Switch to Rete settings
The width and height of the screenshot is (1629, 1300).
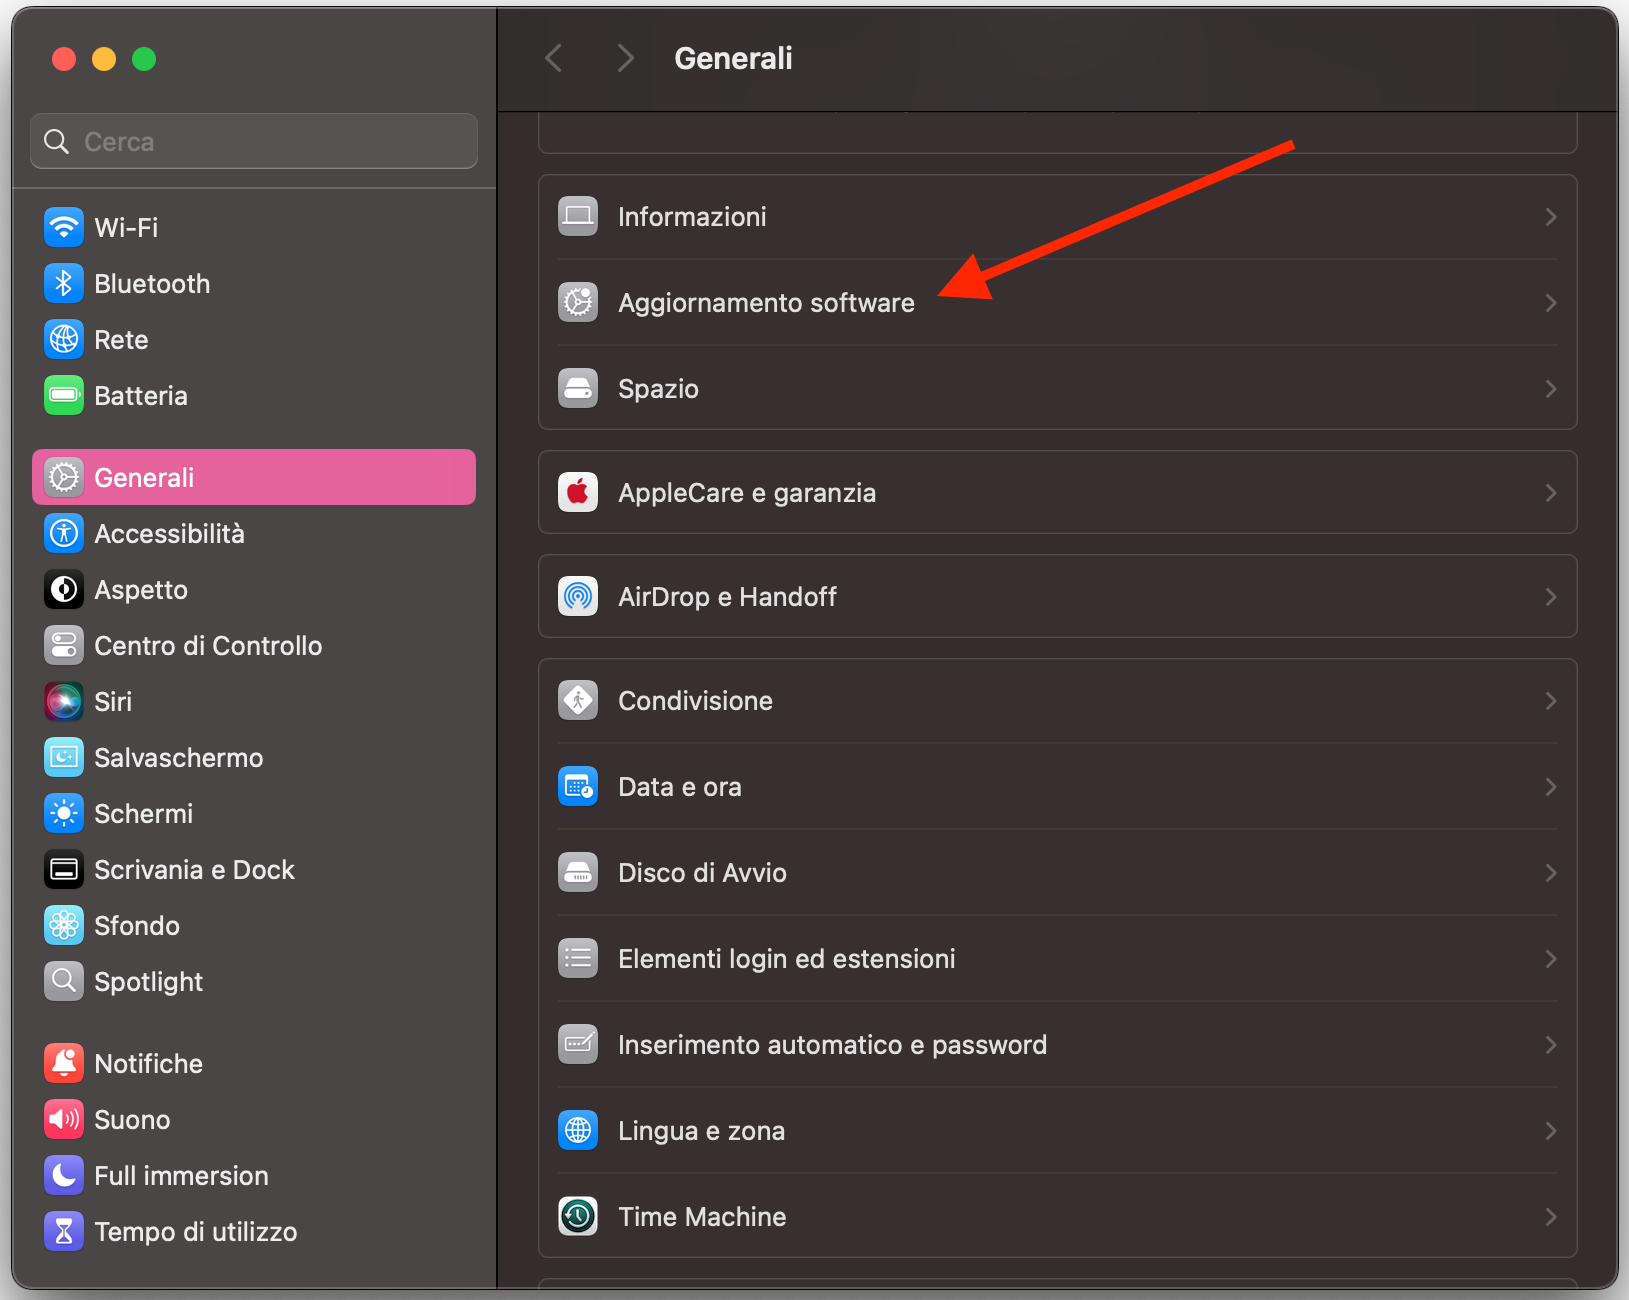coord(120,339)
